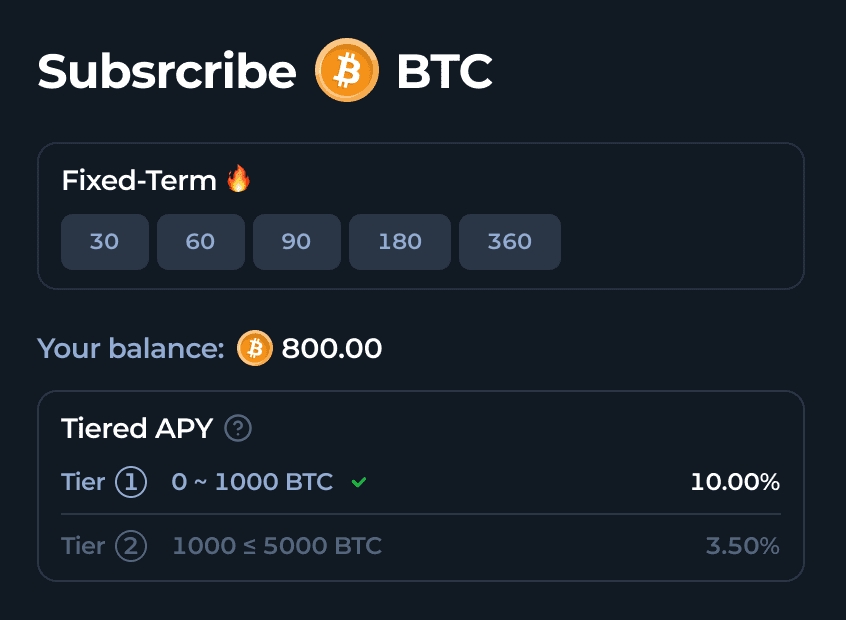Choose the 360-day term button
The image size is (846, 620).
click(510, 242)
